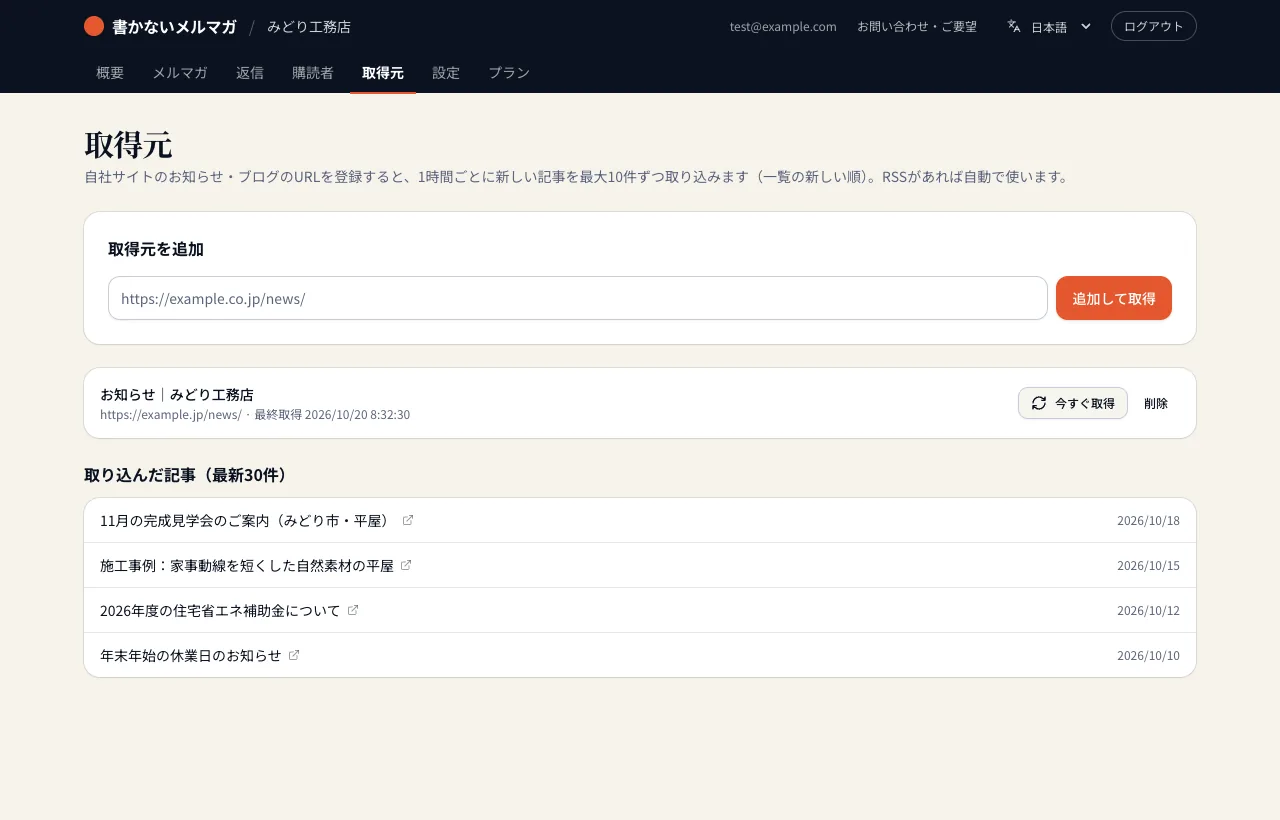Click the 取得元を追加 heading

point(156,249)
